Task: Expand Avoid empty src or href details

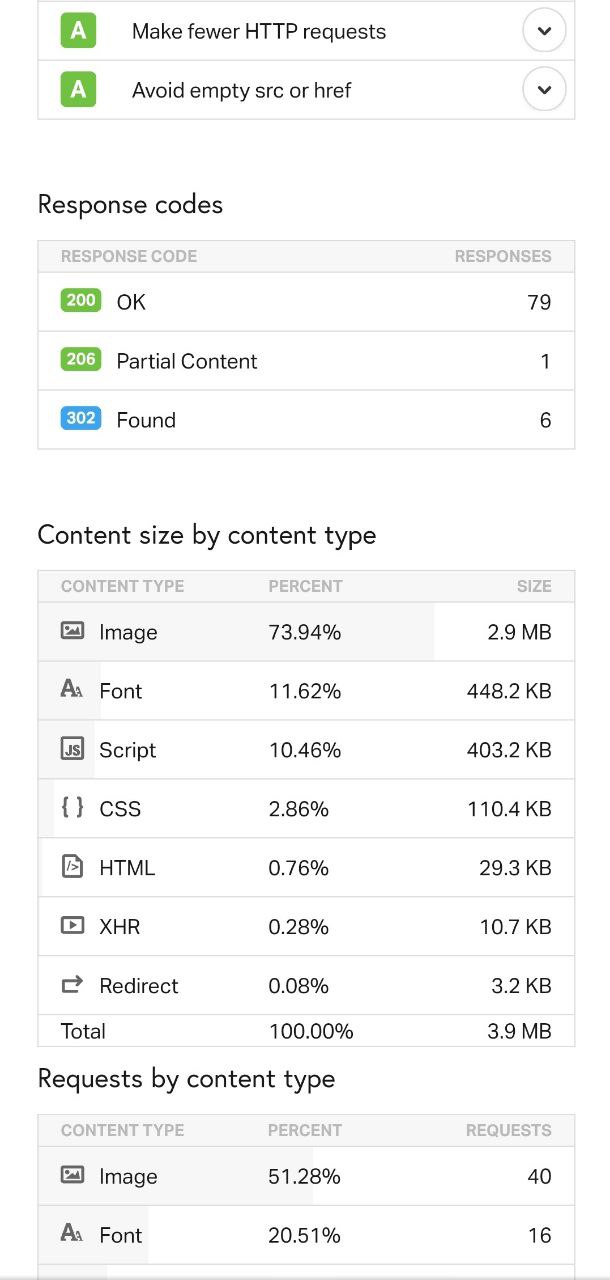Action: 544,90
